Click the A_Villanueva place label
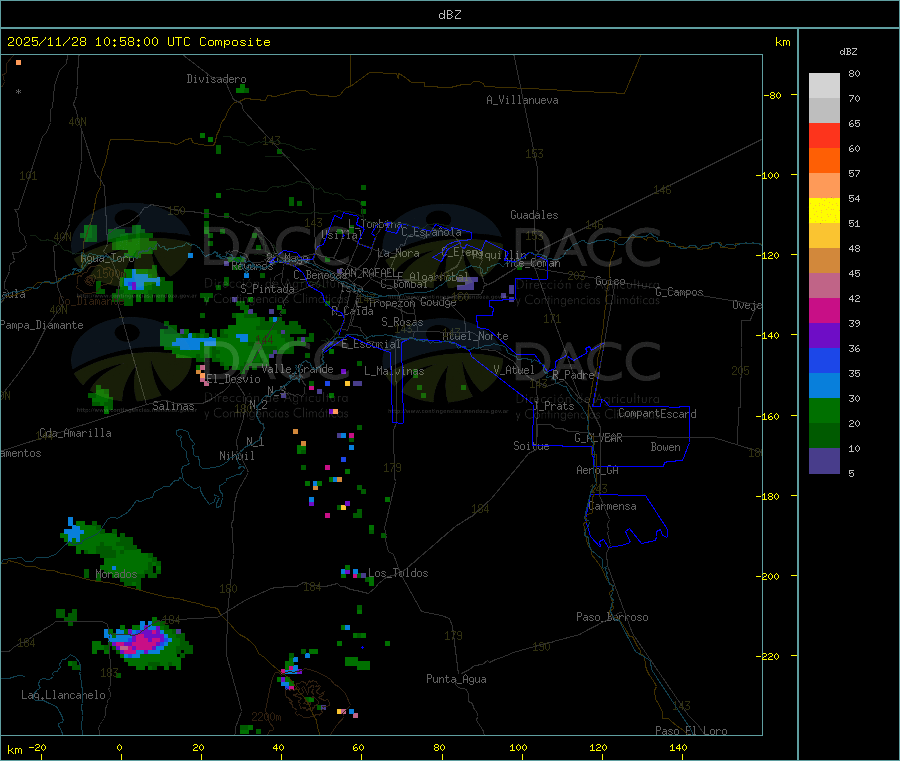Screen dimensions: 900x761 point(522,100)
